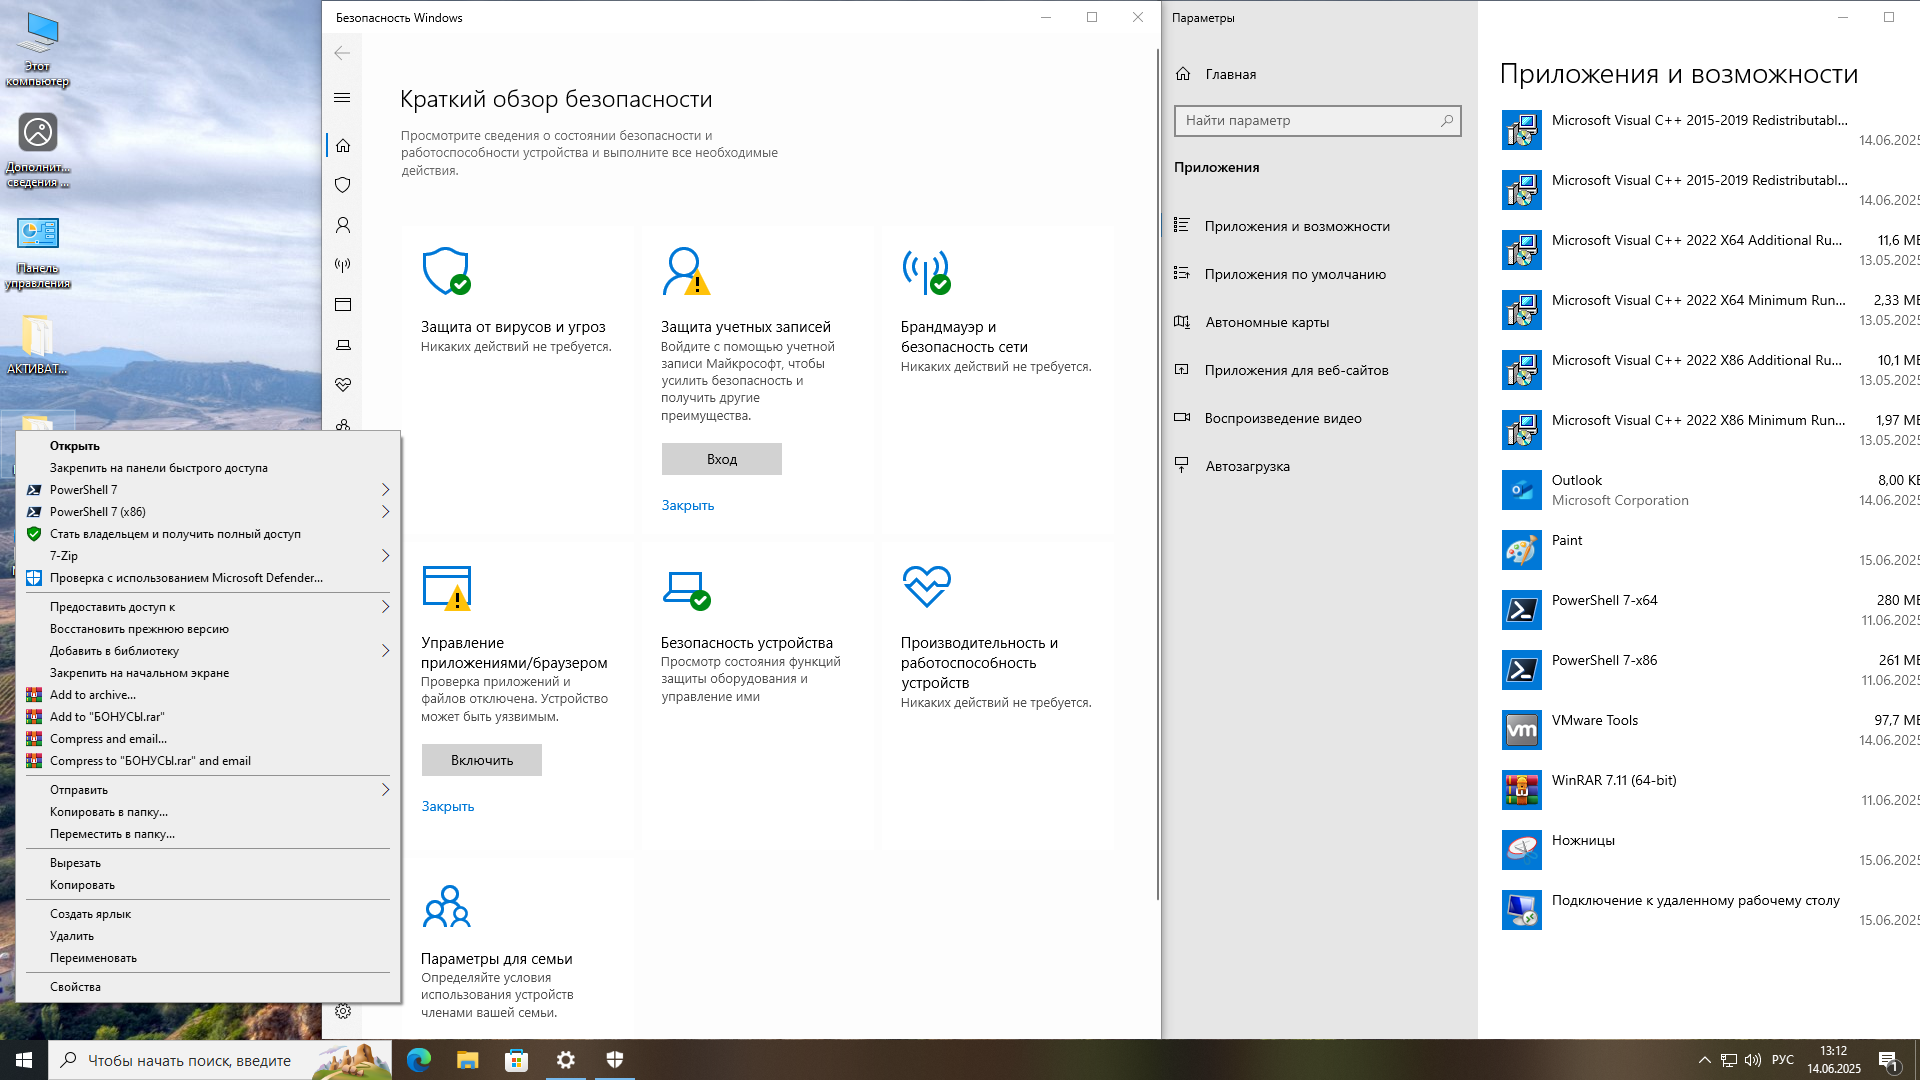This screenshot has width=1920, height=1080.
Task: Open Microsoft Store from taskbar
Action: [x=517, y=1060]
